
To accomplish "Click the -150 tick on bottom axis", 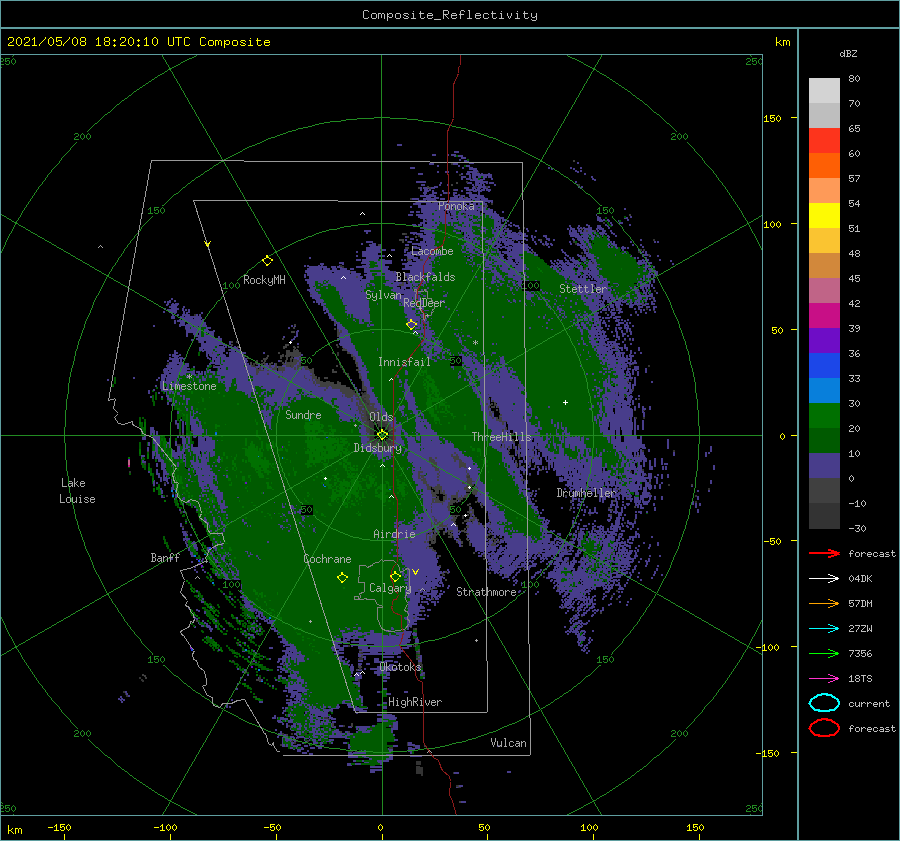I will pyautogui.click(x=59, y=828).
